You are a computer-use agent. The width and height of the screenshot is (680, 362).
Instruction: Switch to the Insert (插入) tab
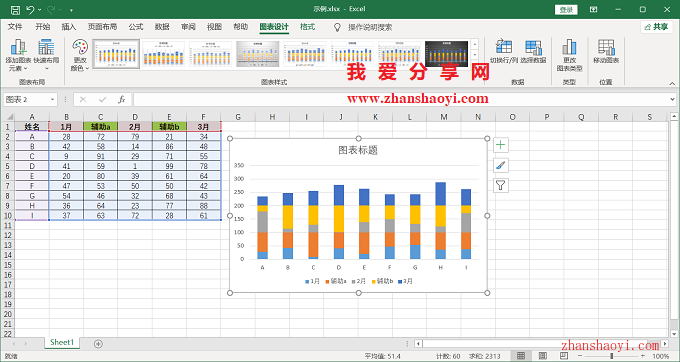[69, 27]
